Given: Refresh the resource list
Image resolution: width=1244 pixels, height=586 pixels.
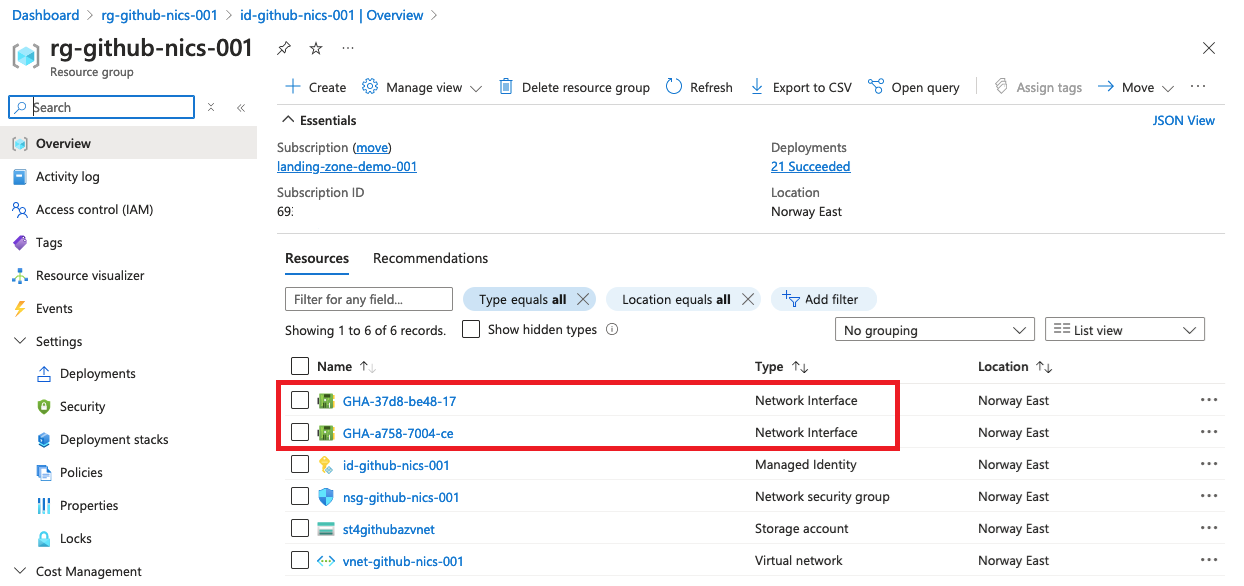Looking at the screenshot, I should [x=699, y=87].
